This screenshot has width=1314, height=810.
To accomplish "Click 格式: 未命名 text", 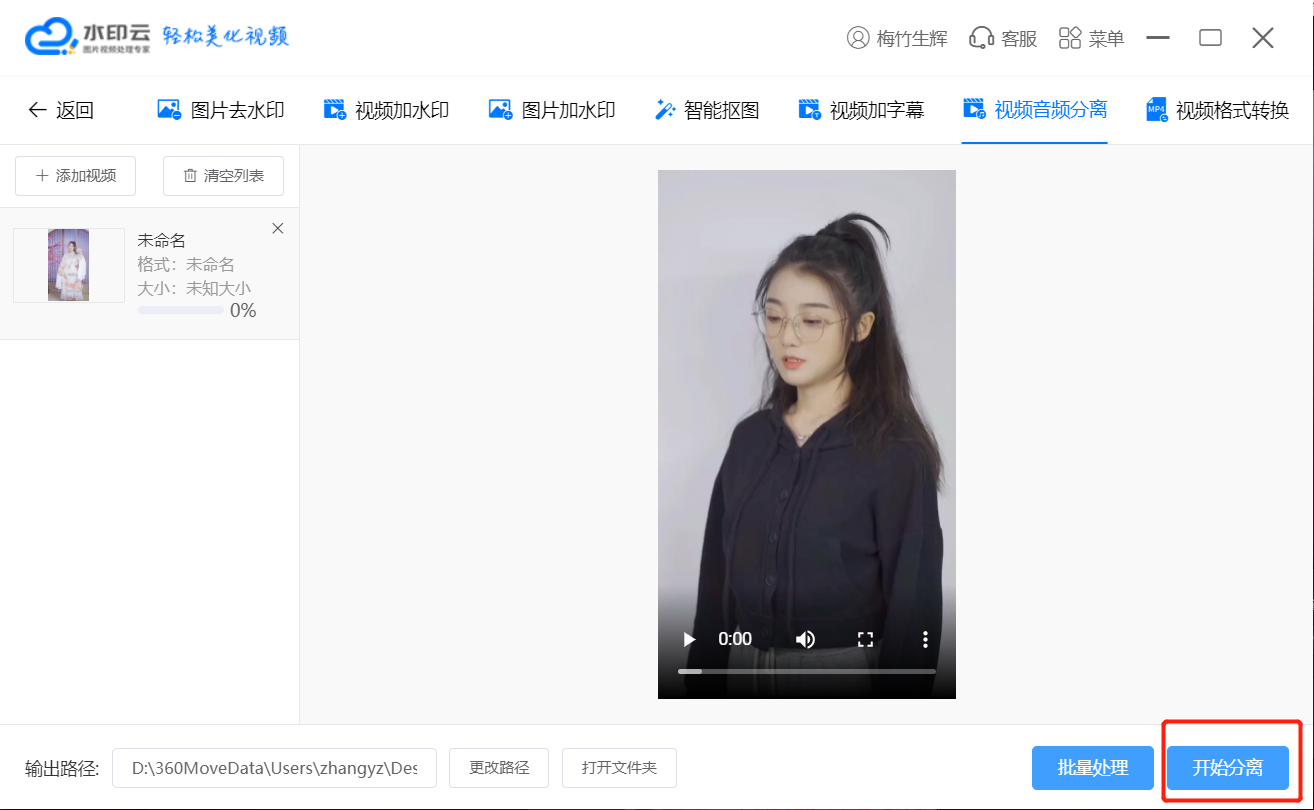I will (x=186, y=264).
